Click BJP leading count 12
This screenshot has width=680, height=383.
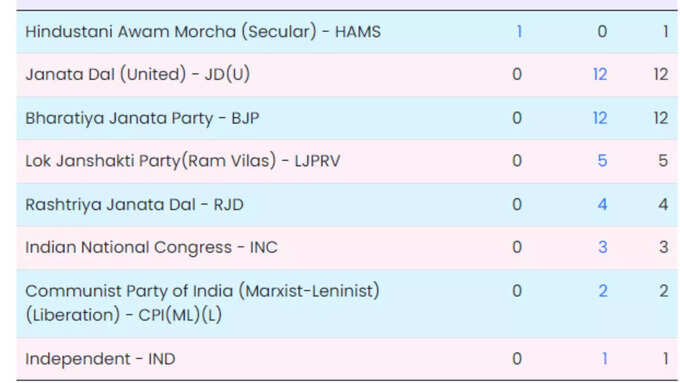(x=600, y=118)
